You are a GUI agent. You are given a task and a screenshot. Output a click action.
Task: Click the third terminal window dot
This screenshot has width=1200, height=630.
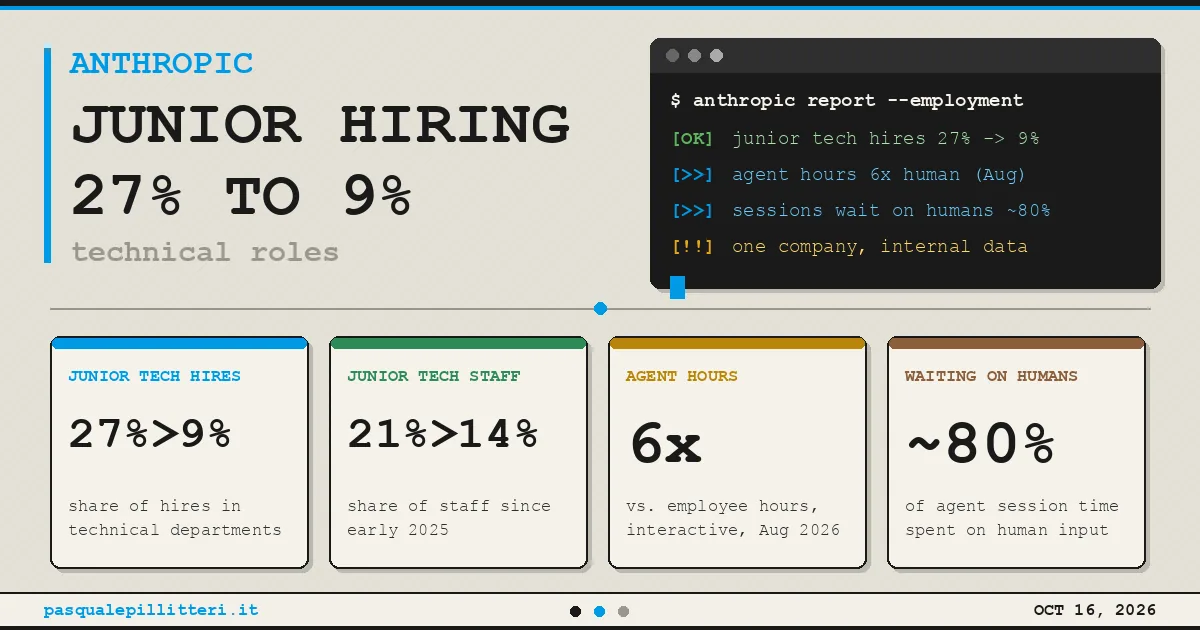click(716, 56)
